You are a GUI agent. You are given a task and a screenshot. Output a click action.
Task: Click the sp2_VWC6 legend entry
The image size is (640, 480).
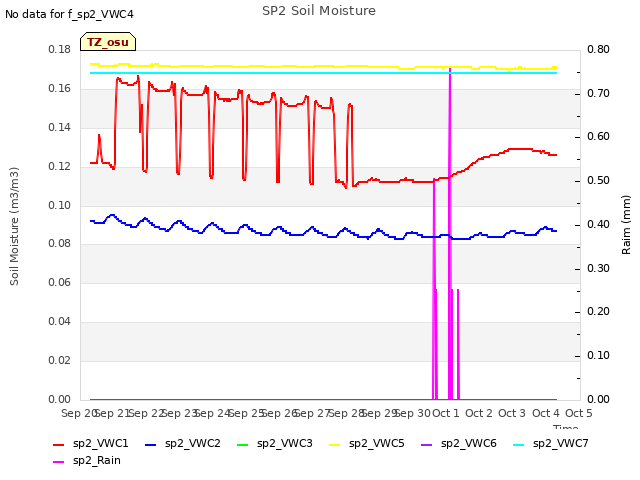coord(459,443)
